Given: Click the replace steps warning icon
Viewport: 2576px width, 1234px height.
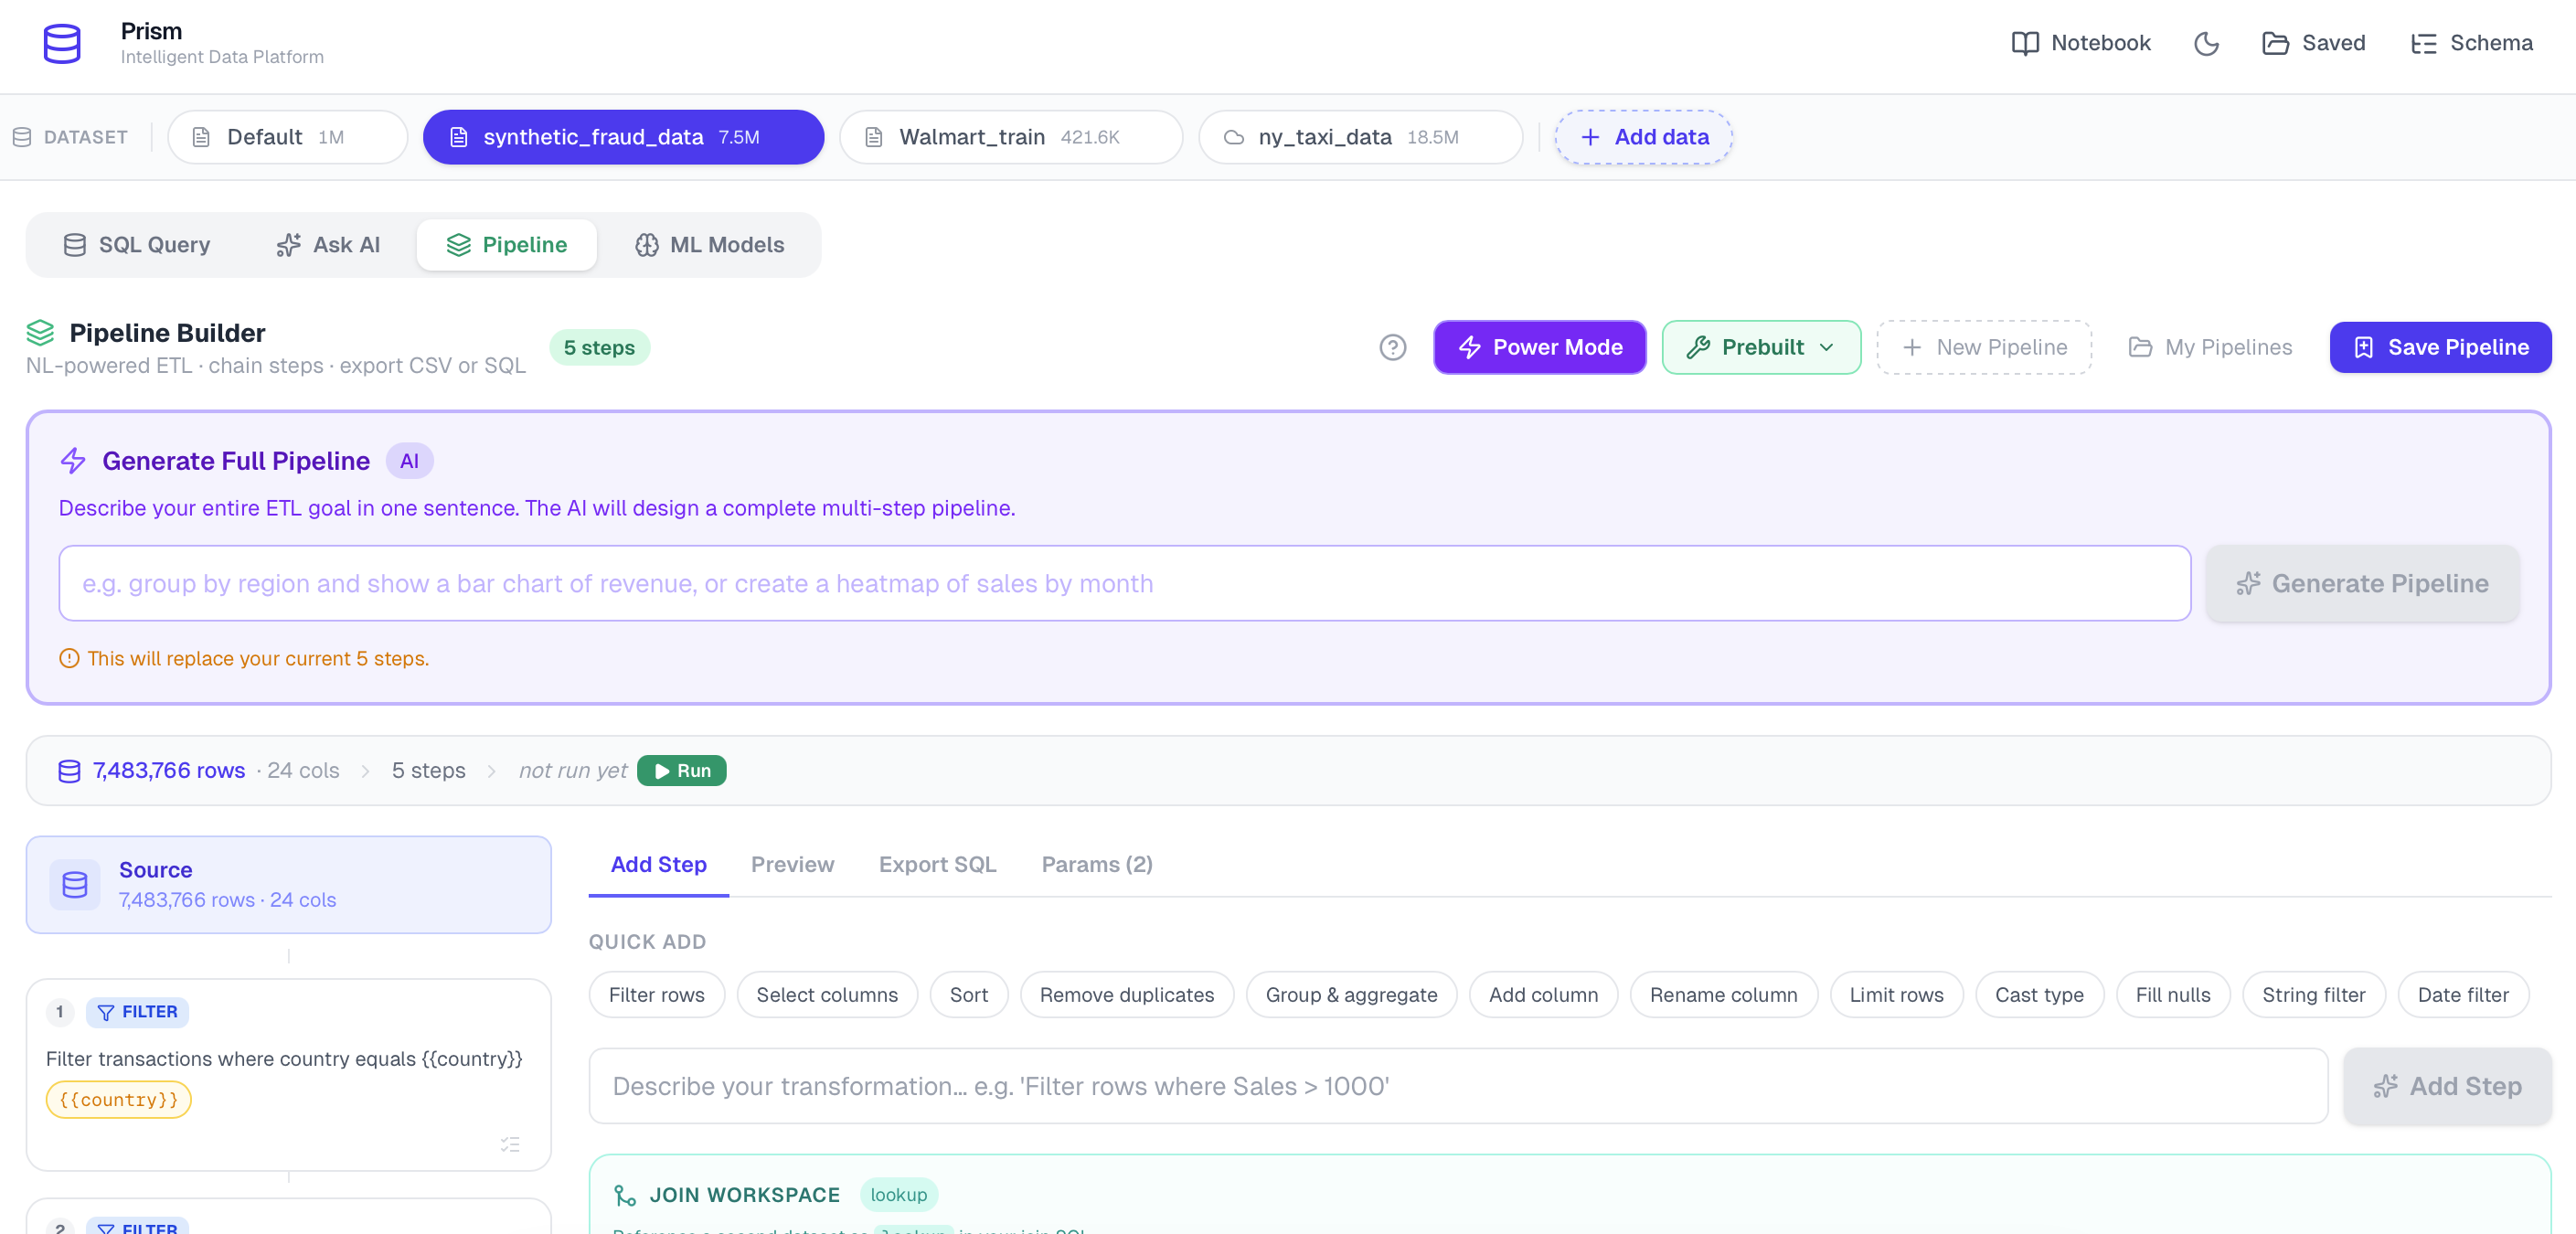Looking at the screenshot, I should (x=69, y=658).
